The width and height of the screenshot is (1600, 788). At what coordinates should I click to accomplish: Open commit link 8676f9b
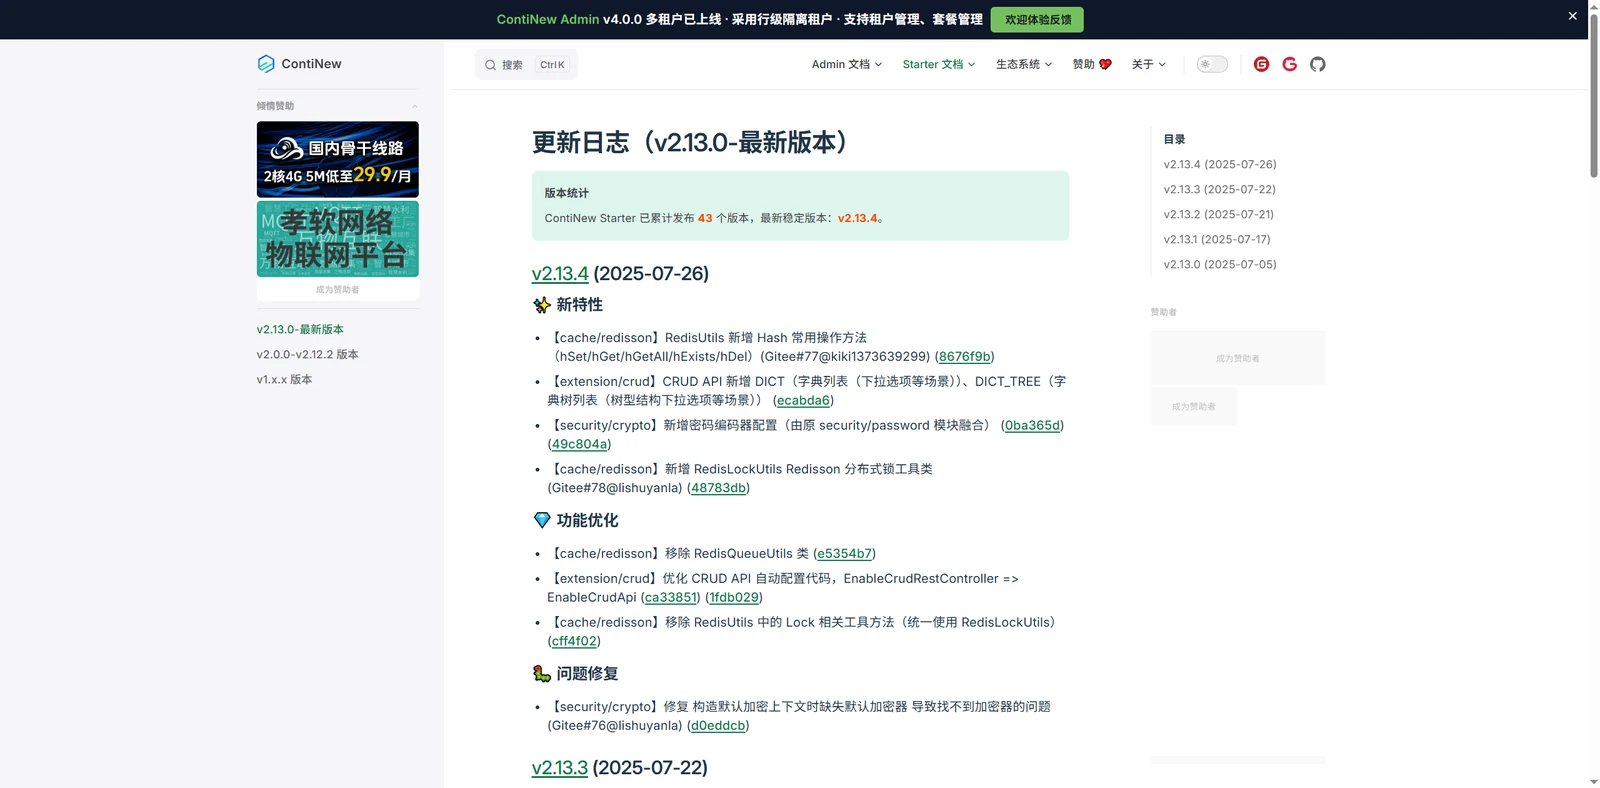pyautogui.click(x=964, y=356)
